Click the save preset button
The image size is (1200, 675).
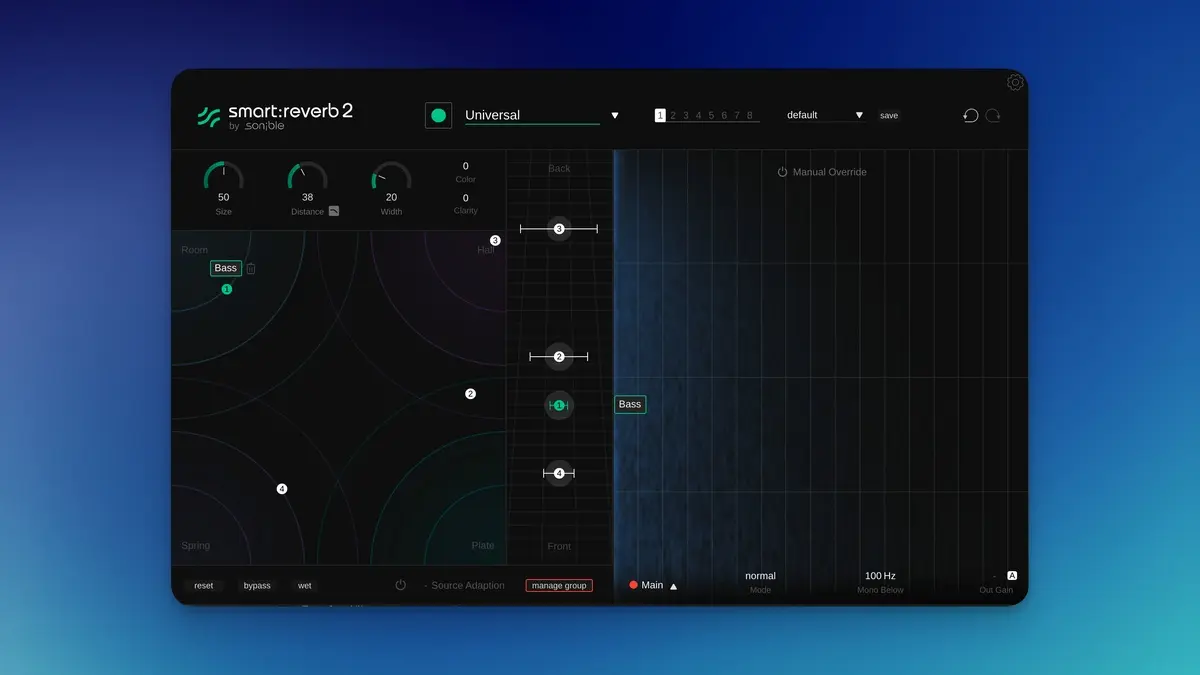pos(889,115)
